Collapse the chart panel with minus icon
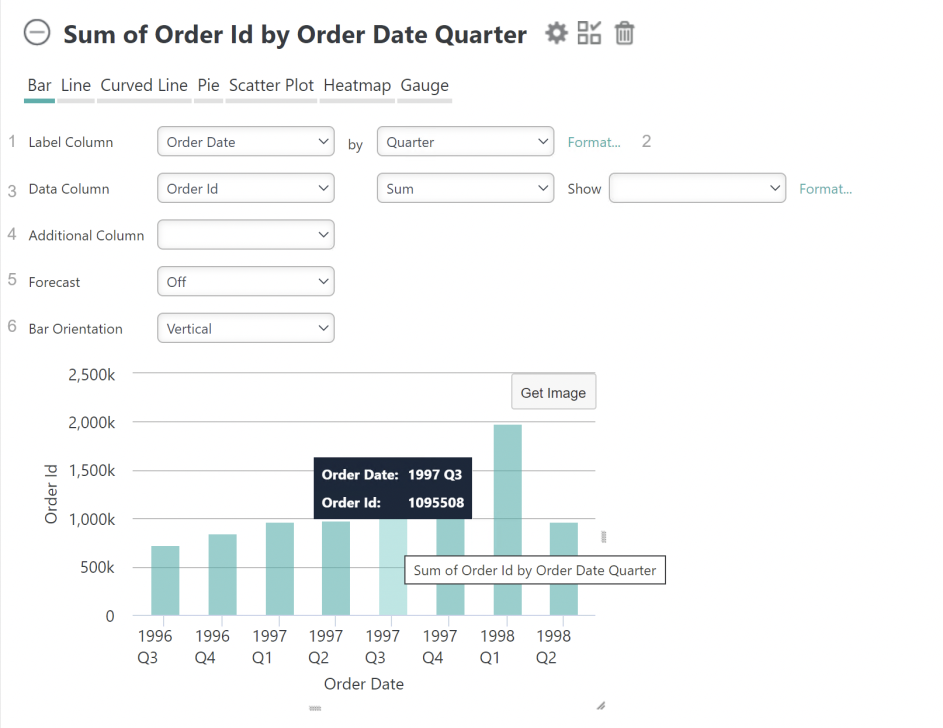943x728 pixels. (x=37, y=32)
